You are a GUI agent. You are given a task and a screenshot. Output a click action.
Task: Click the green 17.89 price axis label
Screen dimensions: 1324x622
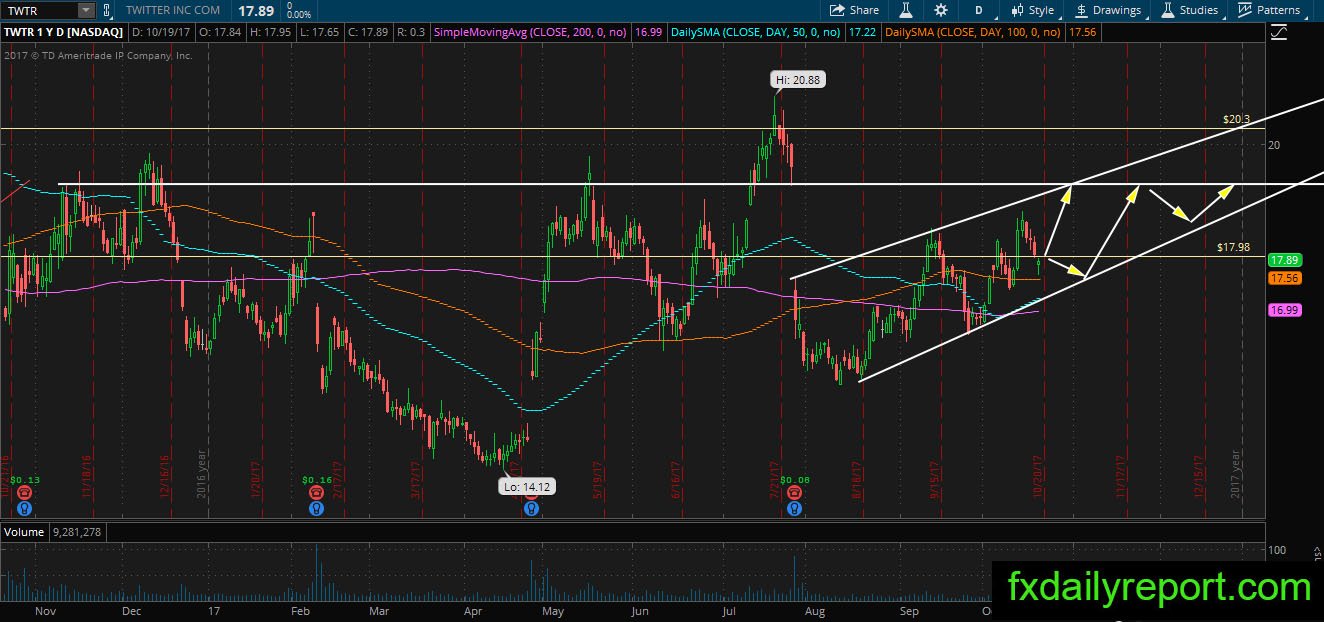[x=1284, y=259]
